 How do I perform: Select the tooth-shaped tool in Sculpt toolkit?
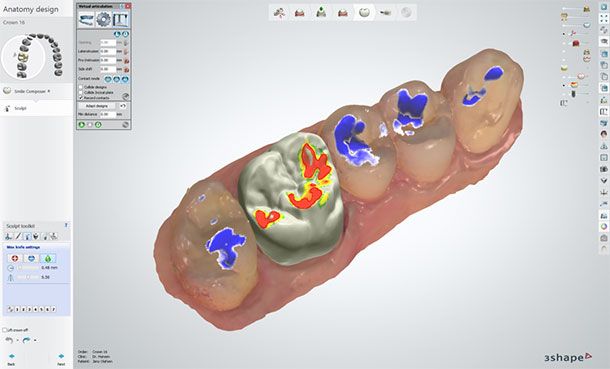(x=36, y=236)
